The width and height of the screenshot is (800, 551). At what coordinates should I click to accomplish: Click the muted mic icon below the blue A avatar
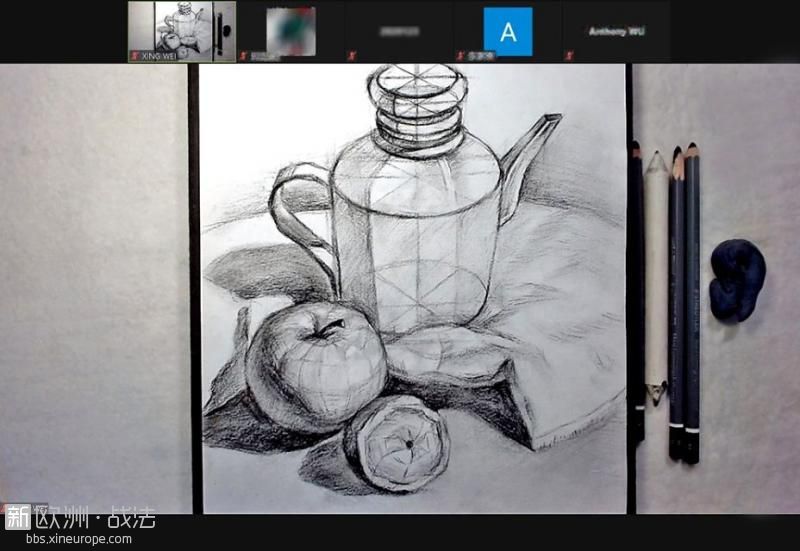click(x=460, y=56)
